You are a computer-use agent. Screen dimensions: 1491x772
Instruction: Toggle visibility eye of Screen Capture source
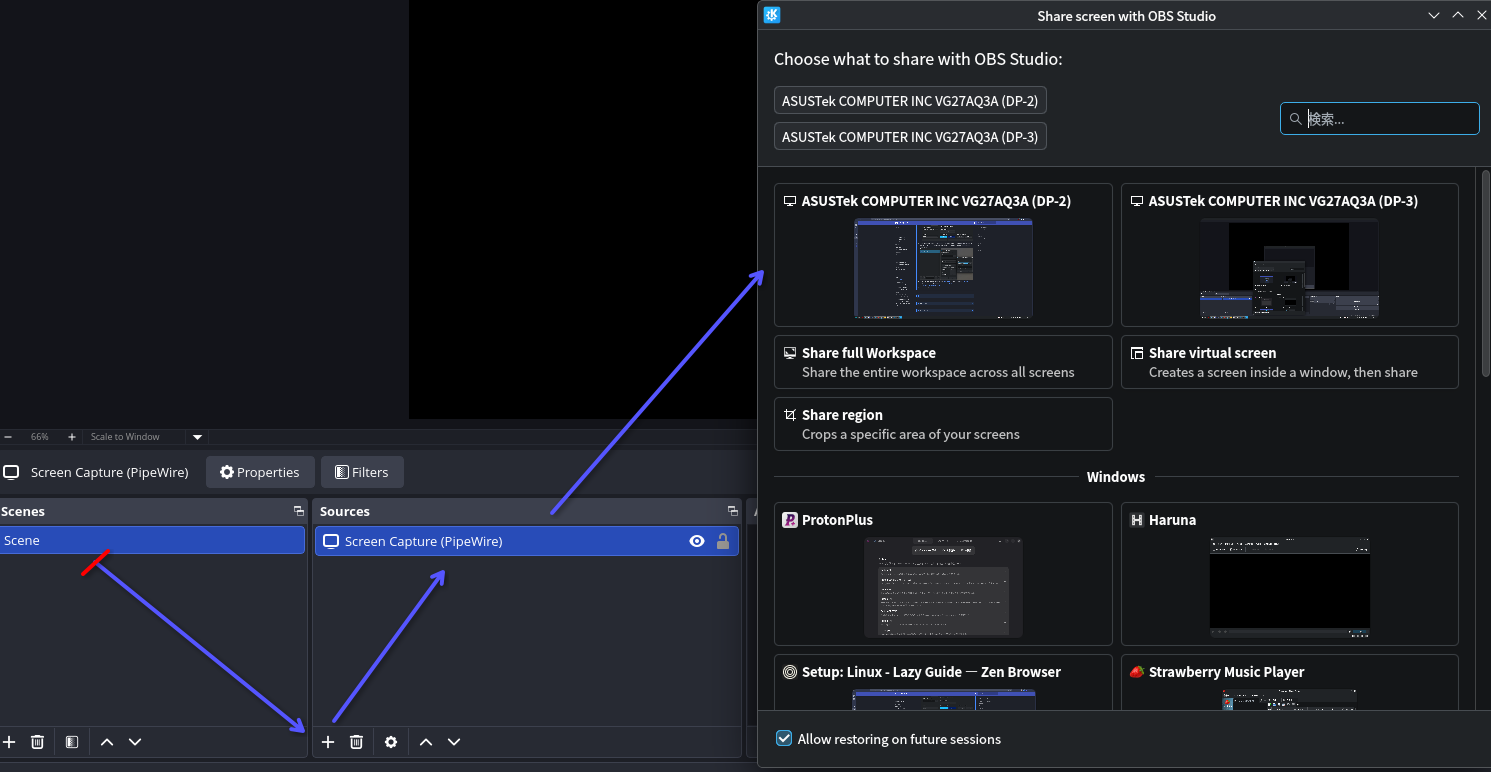click(697, 541)
